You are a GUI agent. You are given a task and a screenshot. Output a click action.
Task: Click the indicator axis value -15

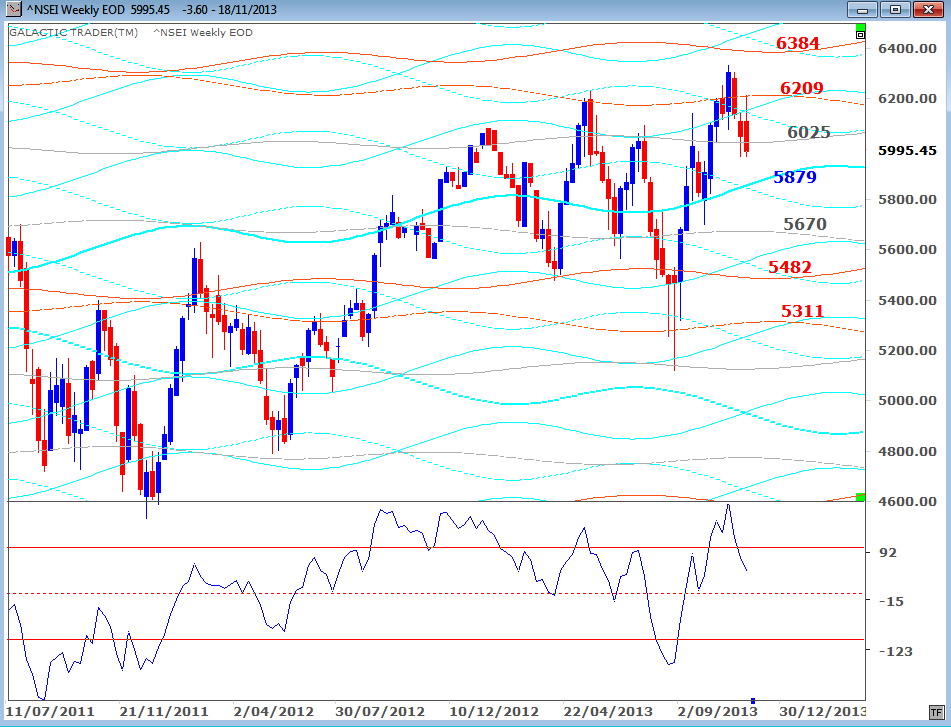891,601
